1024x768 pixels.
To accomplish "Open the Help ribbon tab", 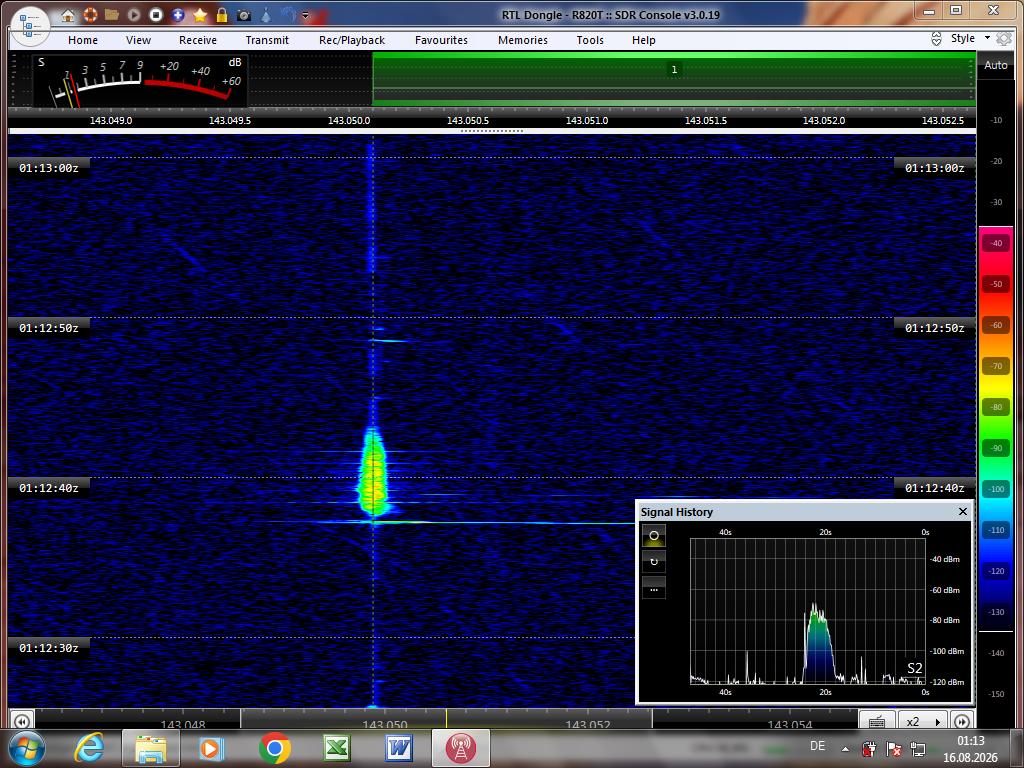I will tap(643, 40).
